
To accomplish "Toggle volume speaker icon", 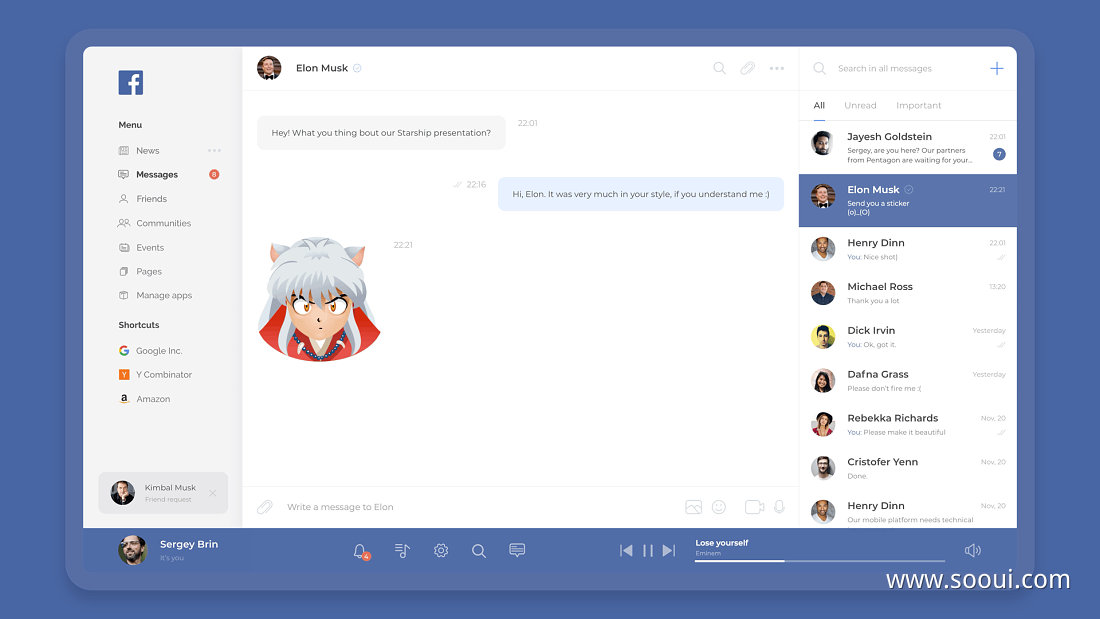I will pyautogui.click(x=972, y=551).
